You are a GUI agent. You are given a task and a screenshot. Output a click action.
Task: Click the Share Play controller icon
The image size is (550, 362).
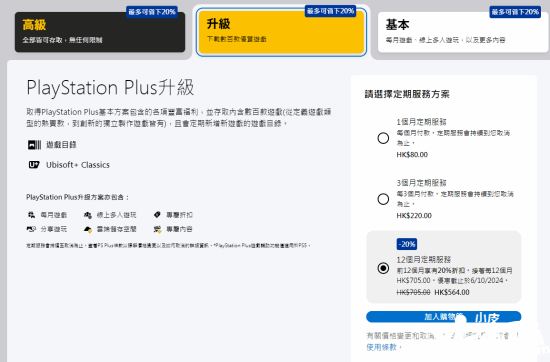pos(31,229)
